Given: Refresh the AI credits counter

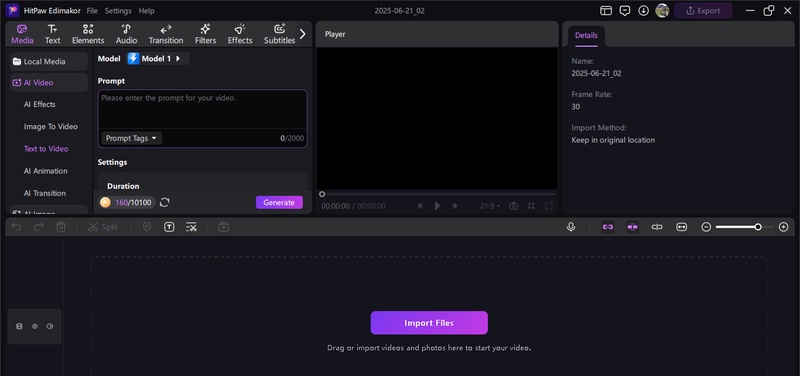Looking at the screenshot, I should [x=164, y=203].
